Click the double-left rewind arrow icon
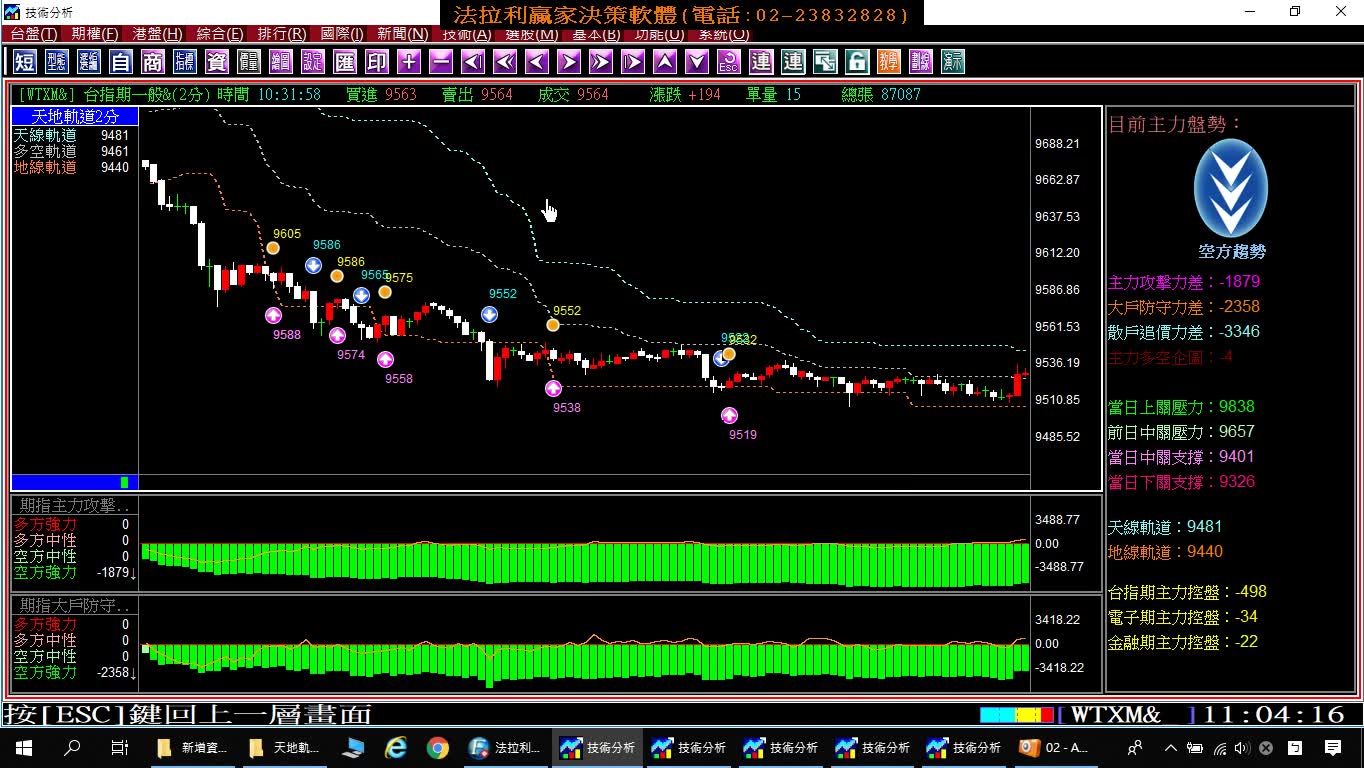Viewport: 1364px width, 768px height. (x=505, y=62)
